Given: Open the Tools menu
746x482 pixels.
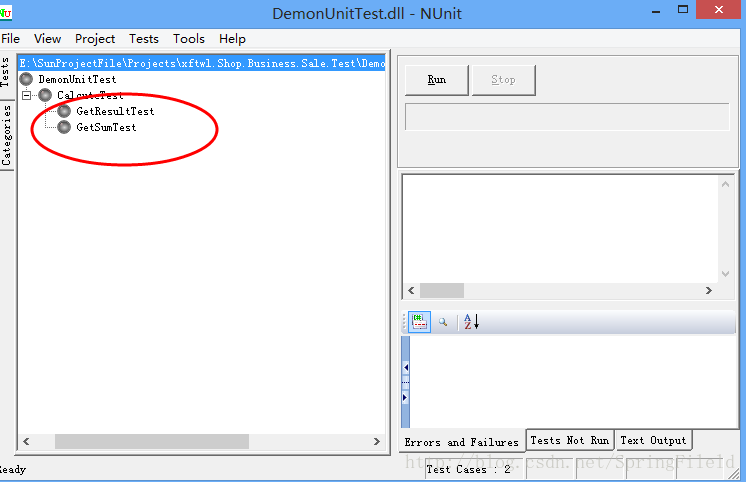Looking at the screenshot, I should [189, 39].
